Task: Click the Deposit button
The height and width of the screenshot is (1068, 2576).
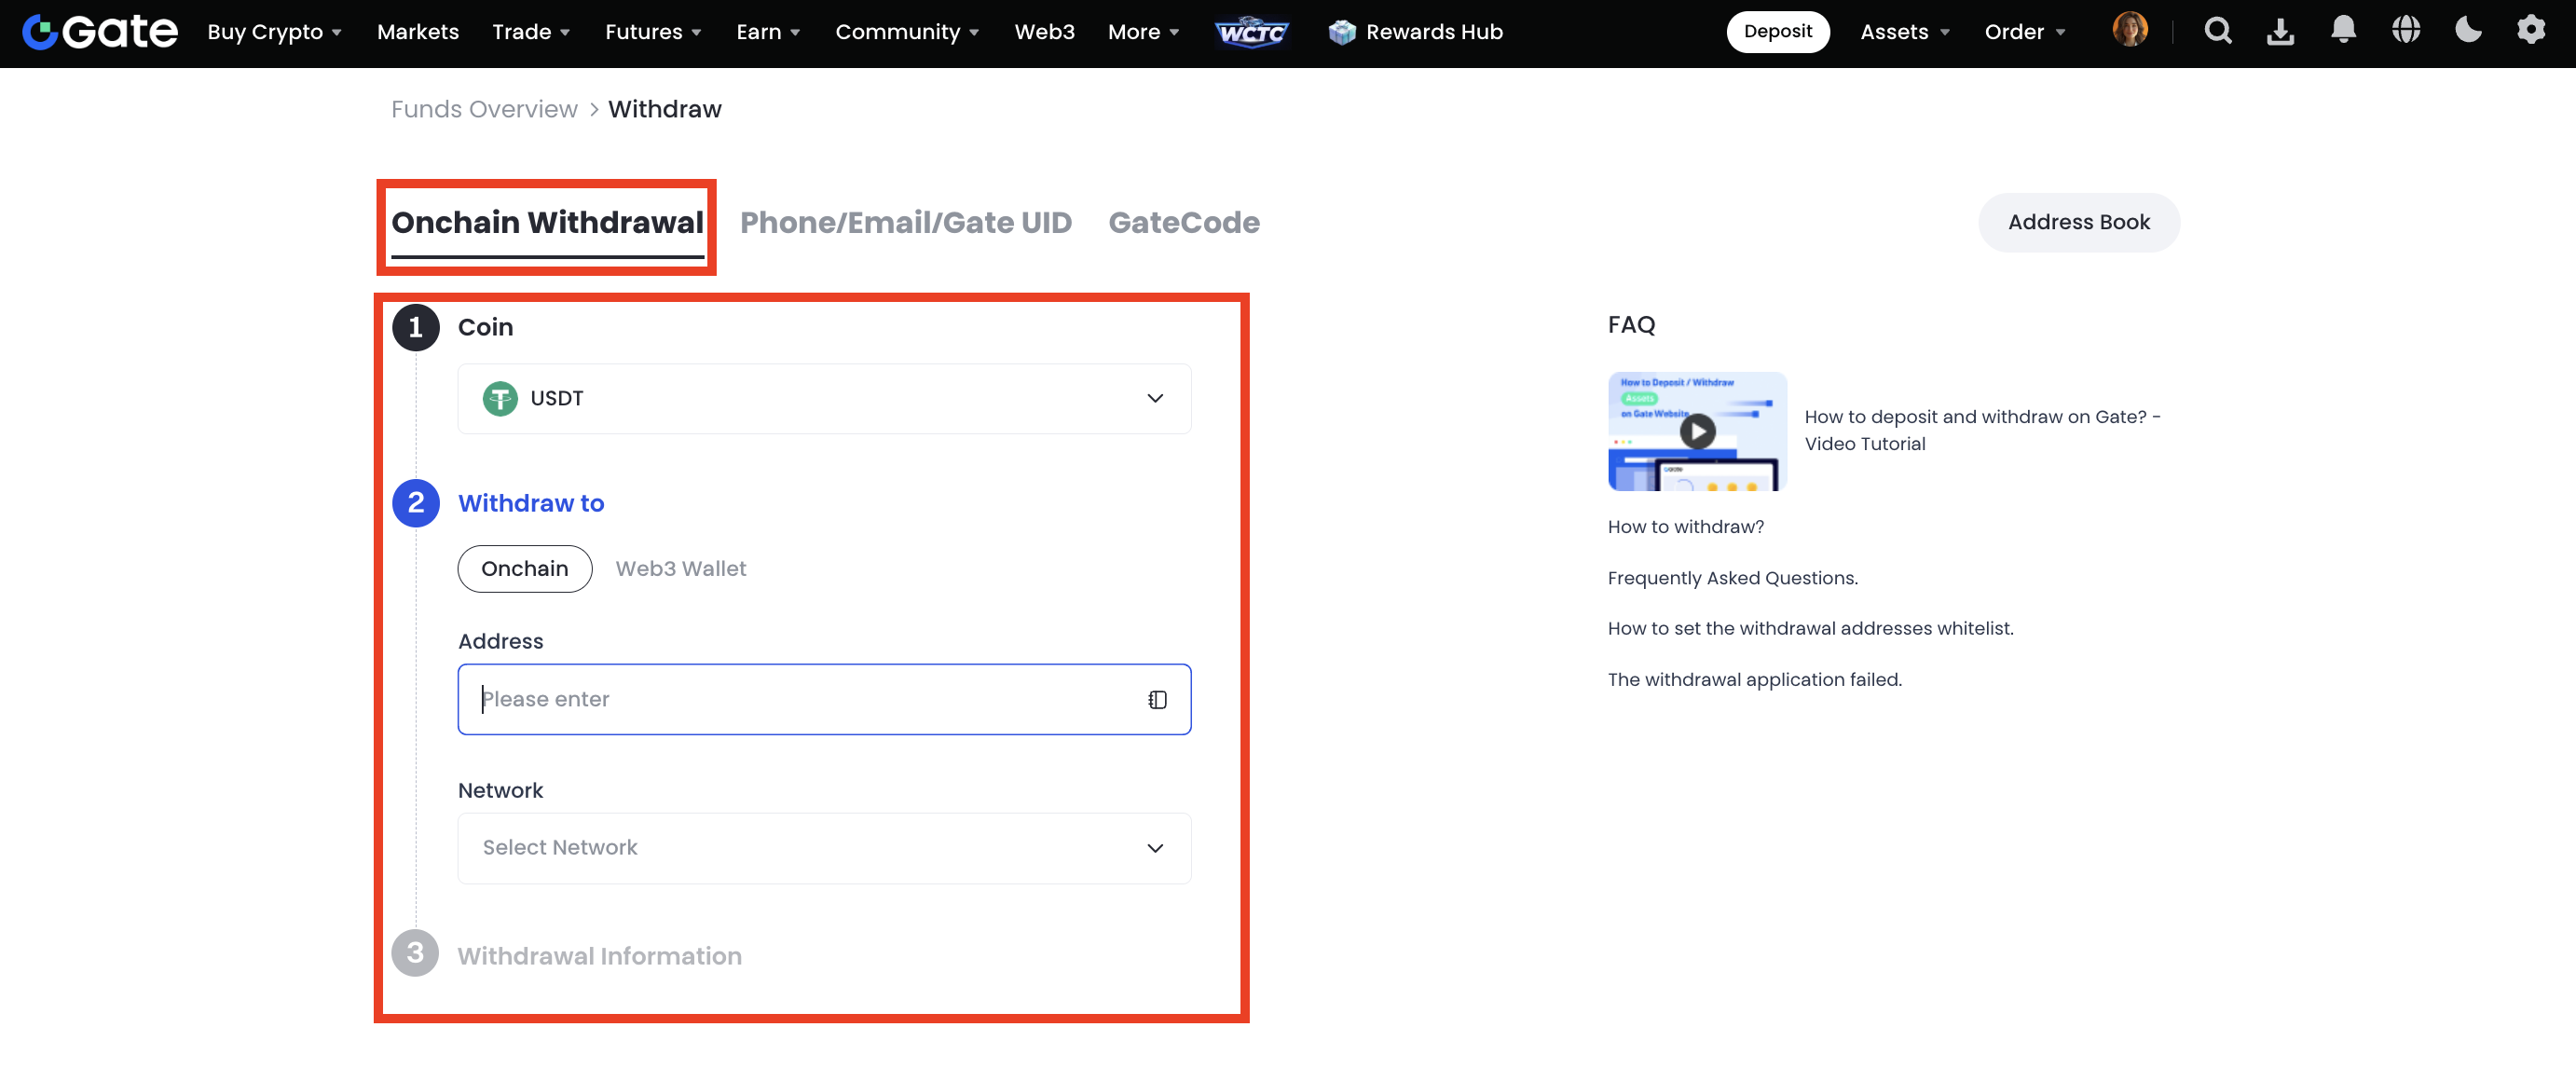Action: click(1778, 31)
